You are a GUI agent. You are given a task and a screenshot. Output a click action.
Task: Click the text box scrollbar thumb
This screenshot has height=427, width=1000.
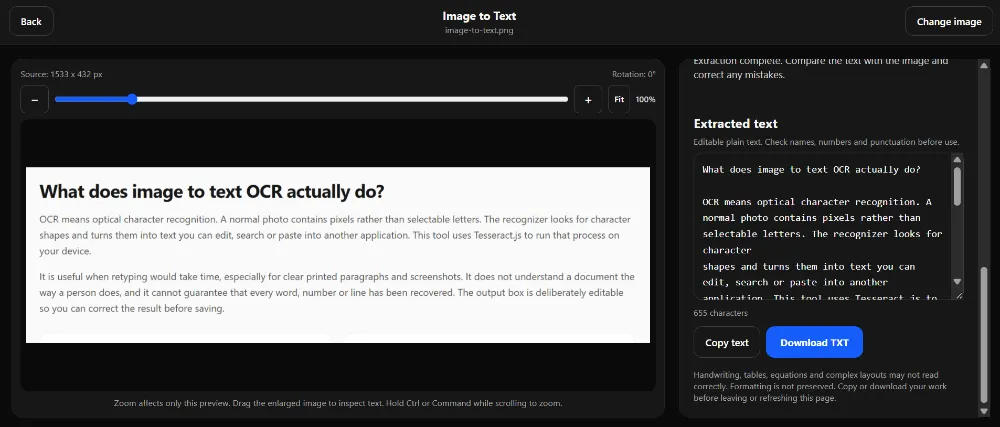[957, 186]
